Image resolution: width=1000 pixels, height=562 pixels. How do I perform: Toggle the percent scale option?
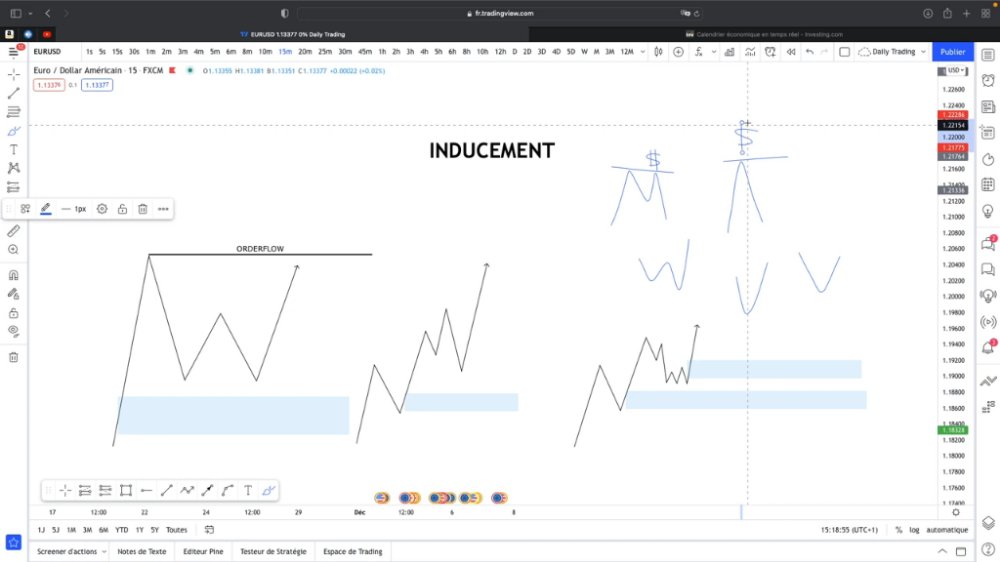click(x=899, y=530)
